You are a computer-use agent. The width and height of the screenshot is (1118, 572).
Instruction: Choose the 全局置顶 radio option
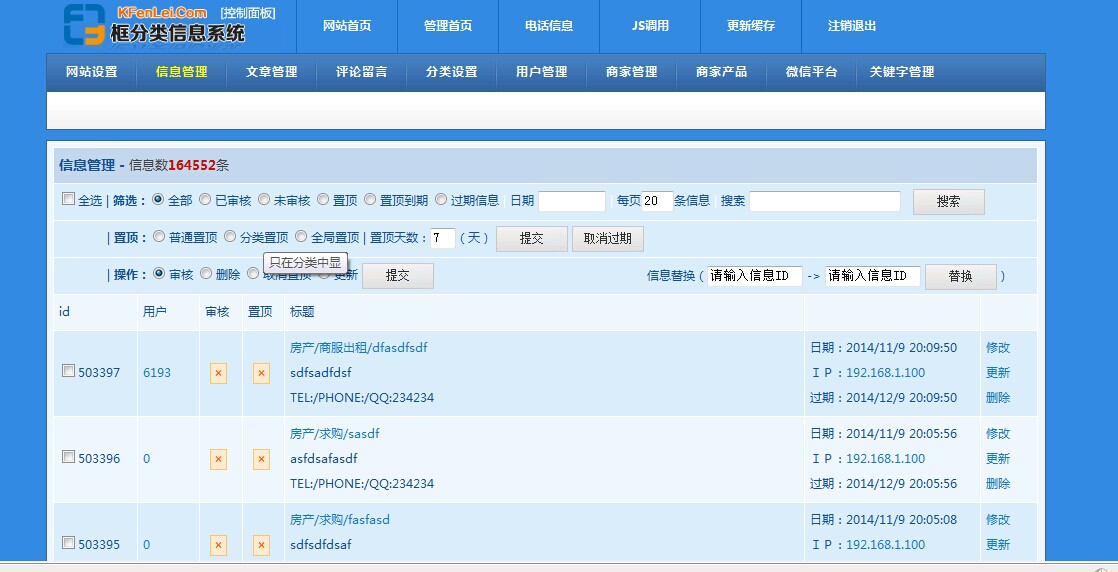[301, 237]
